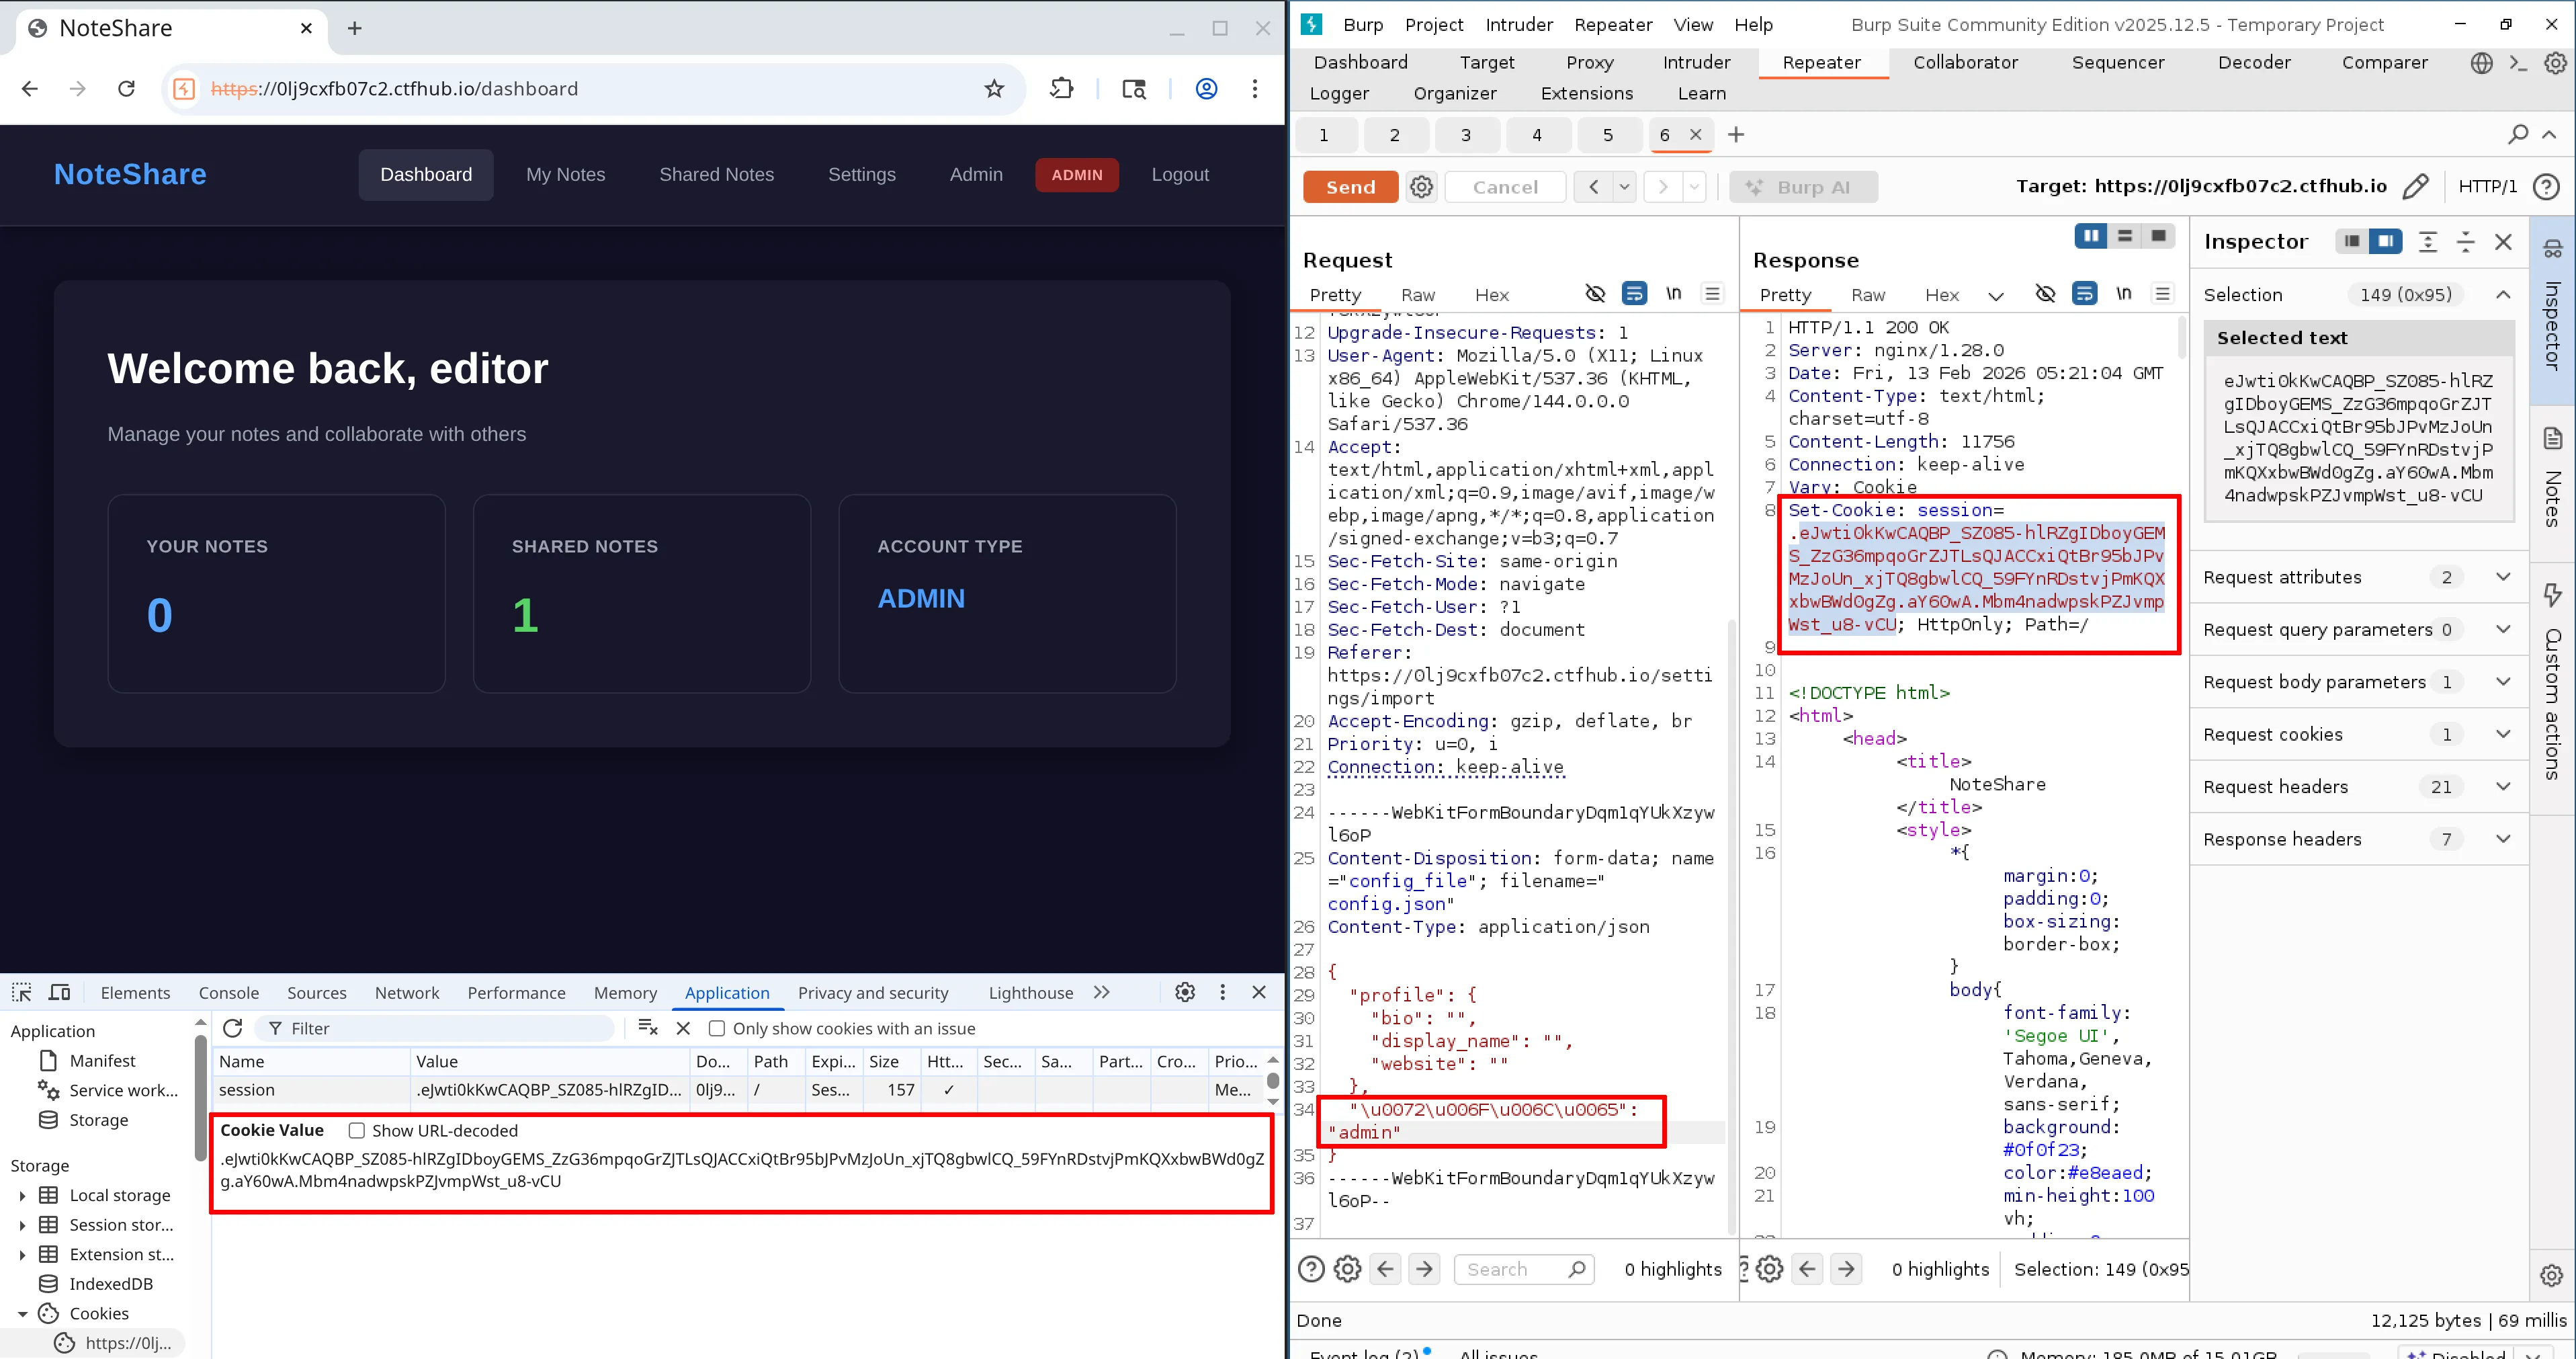This screenshot has width=2576, height=1359.
Task: Expand Local storage in the Application sidebar
Action: (22, 1195)
